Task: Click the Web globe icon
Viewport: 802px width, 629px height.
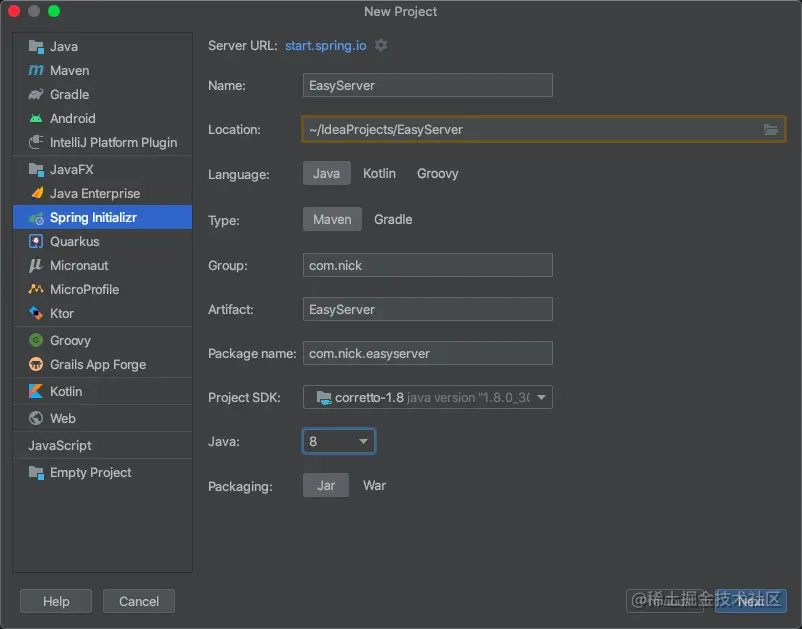Action: [36, 418]
